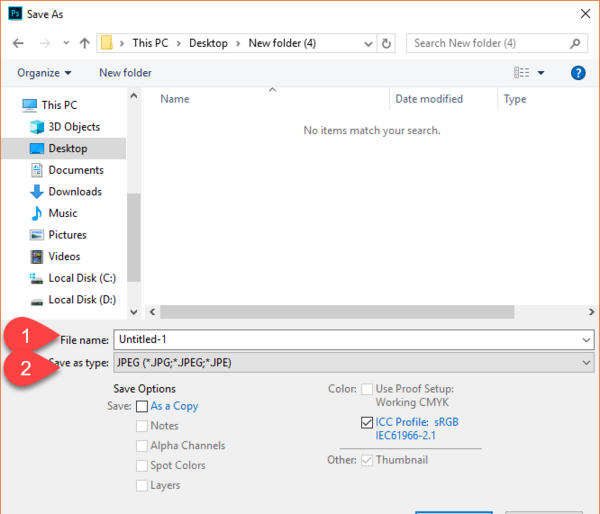Open the blue Help question icon
Viewport: 600px width, 514px height.
click(x=578, y=73)
